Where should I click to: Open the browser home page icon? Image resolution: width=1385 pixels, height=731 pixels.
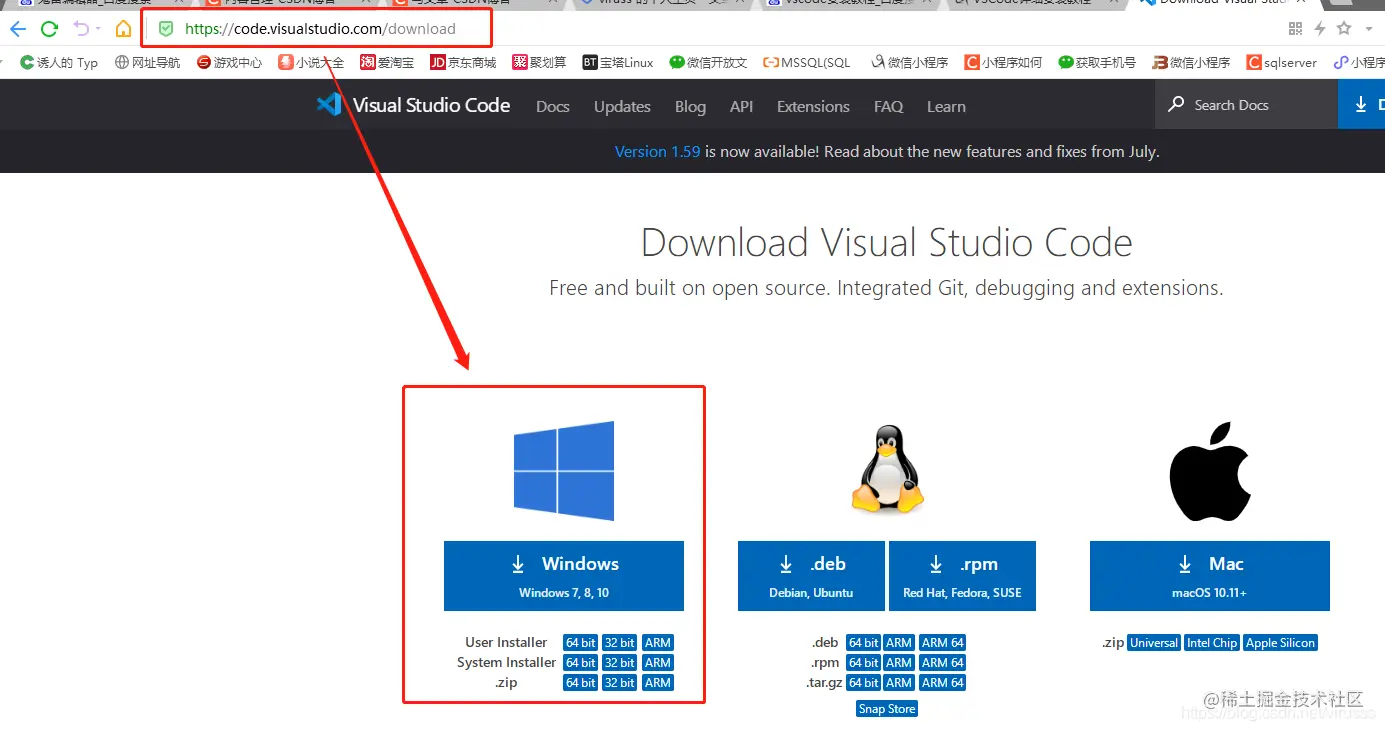(x=123, y=29)
